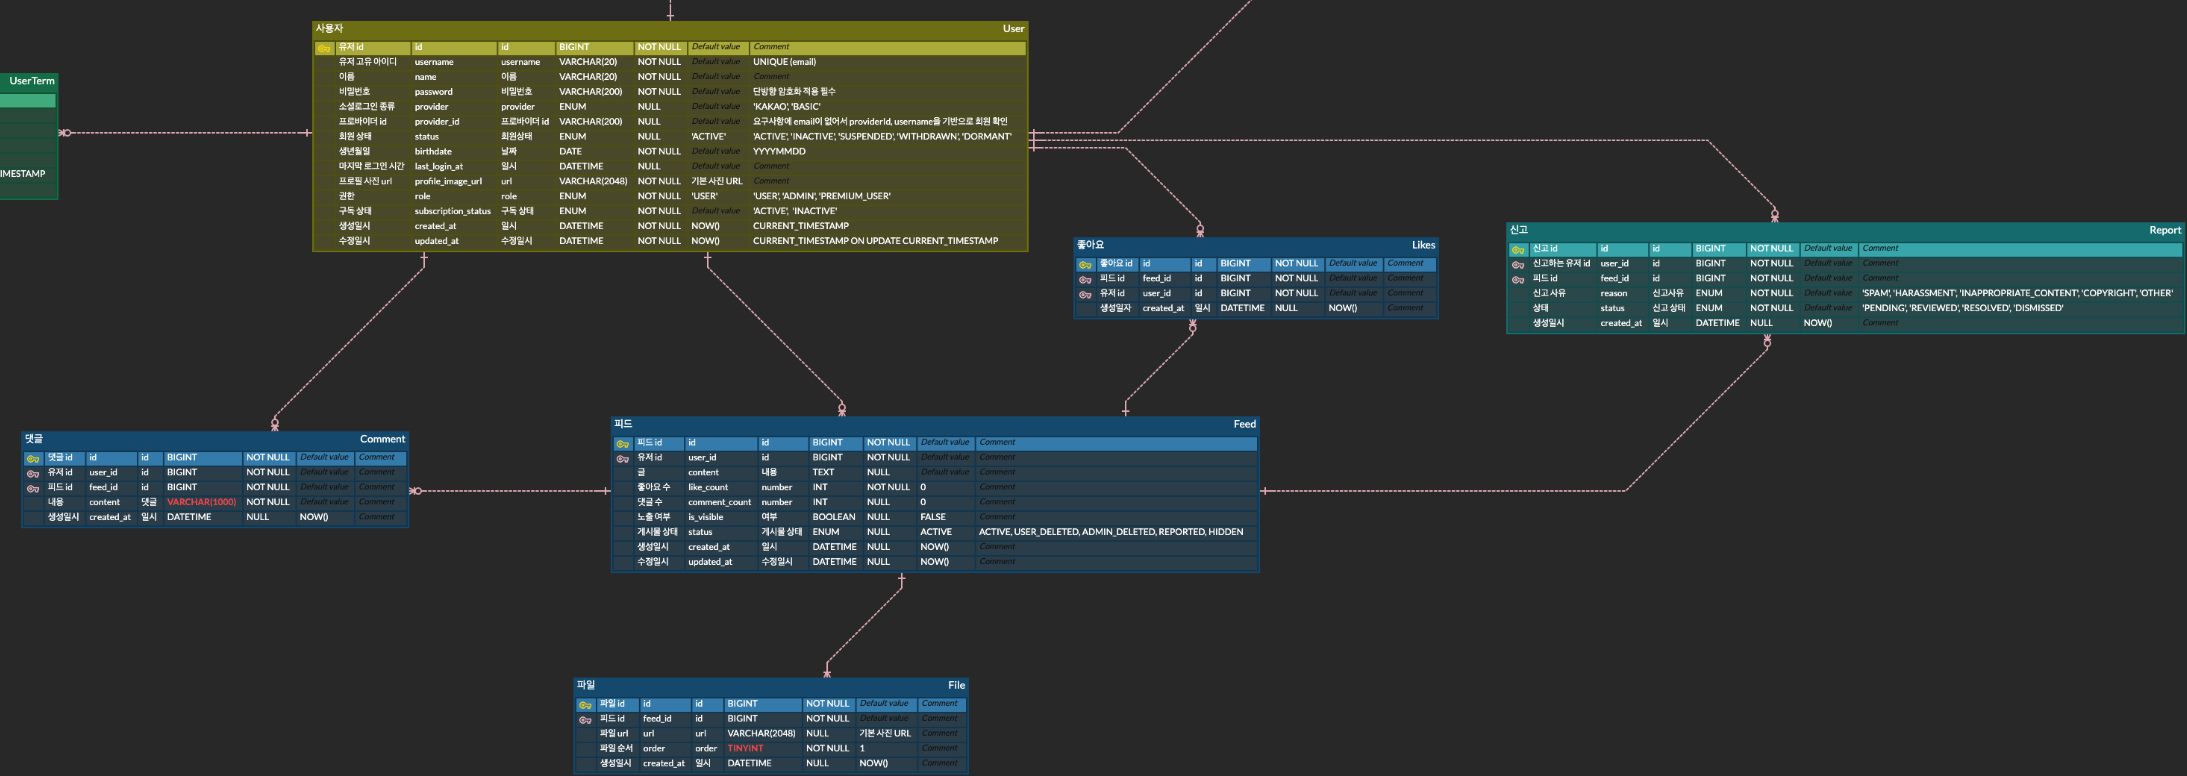Click the 댓글 table title
Viewport: 2187px width, 776px height.
[34, 439]
